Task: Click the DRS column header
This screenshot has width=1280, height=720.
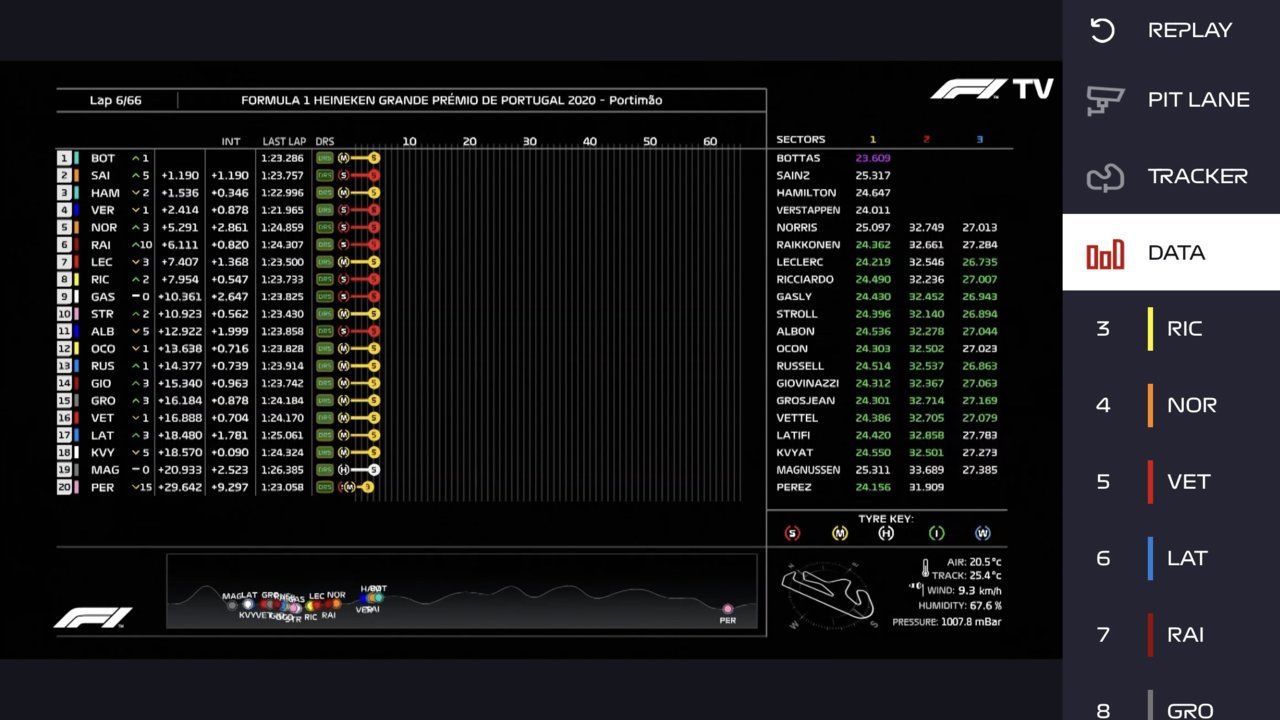Action: click(325, 142)
